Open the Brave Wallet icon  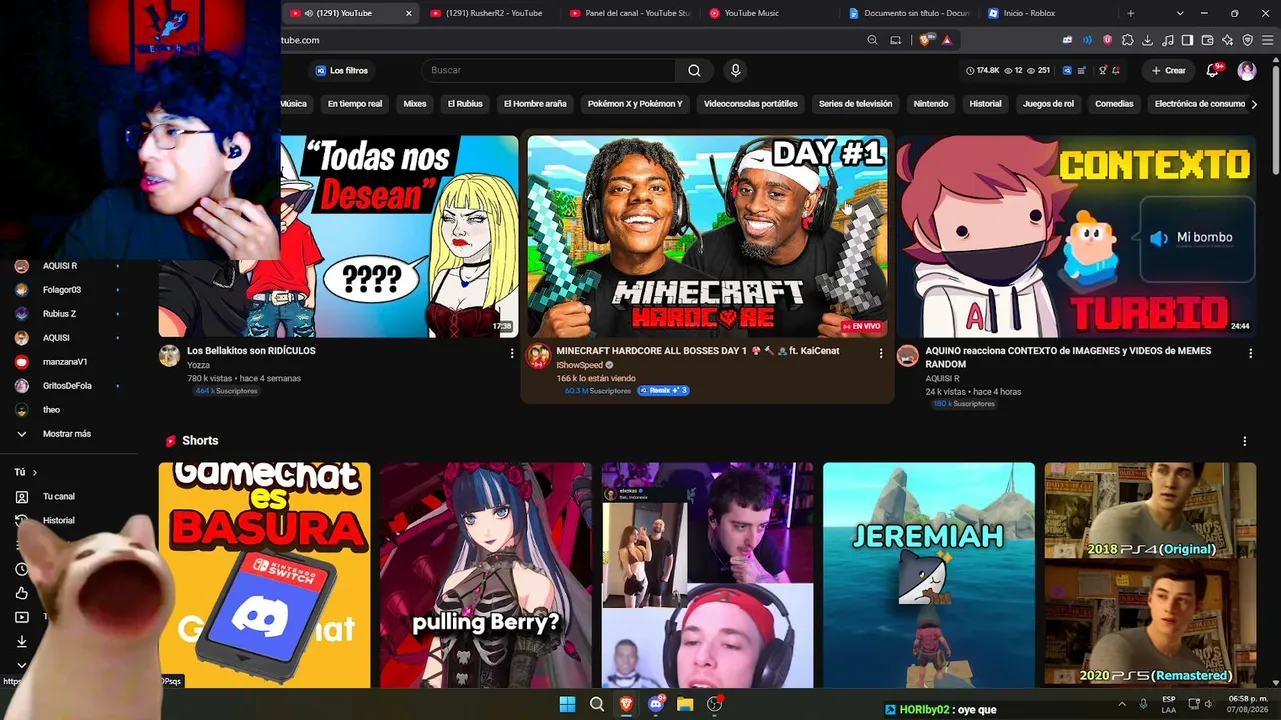[x=1207, y=40]
